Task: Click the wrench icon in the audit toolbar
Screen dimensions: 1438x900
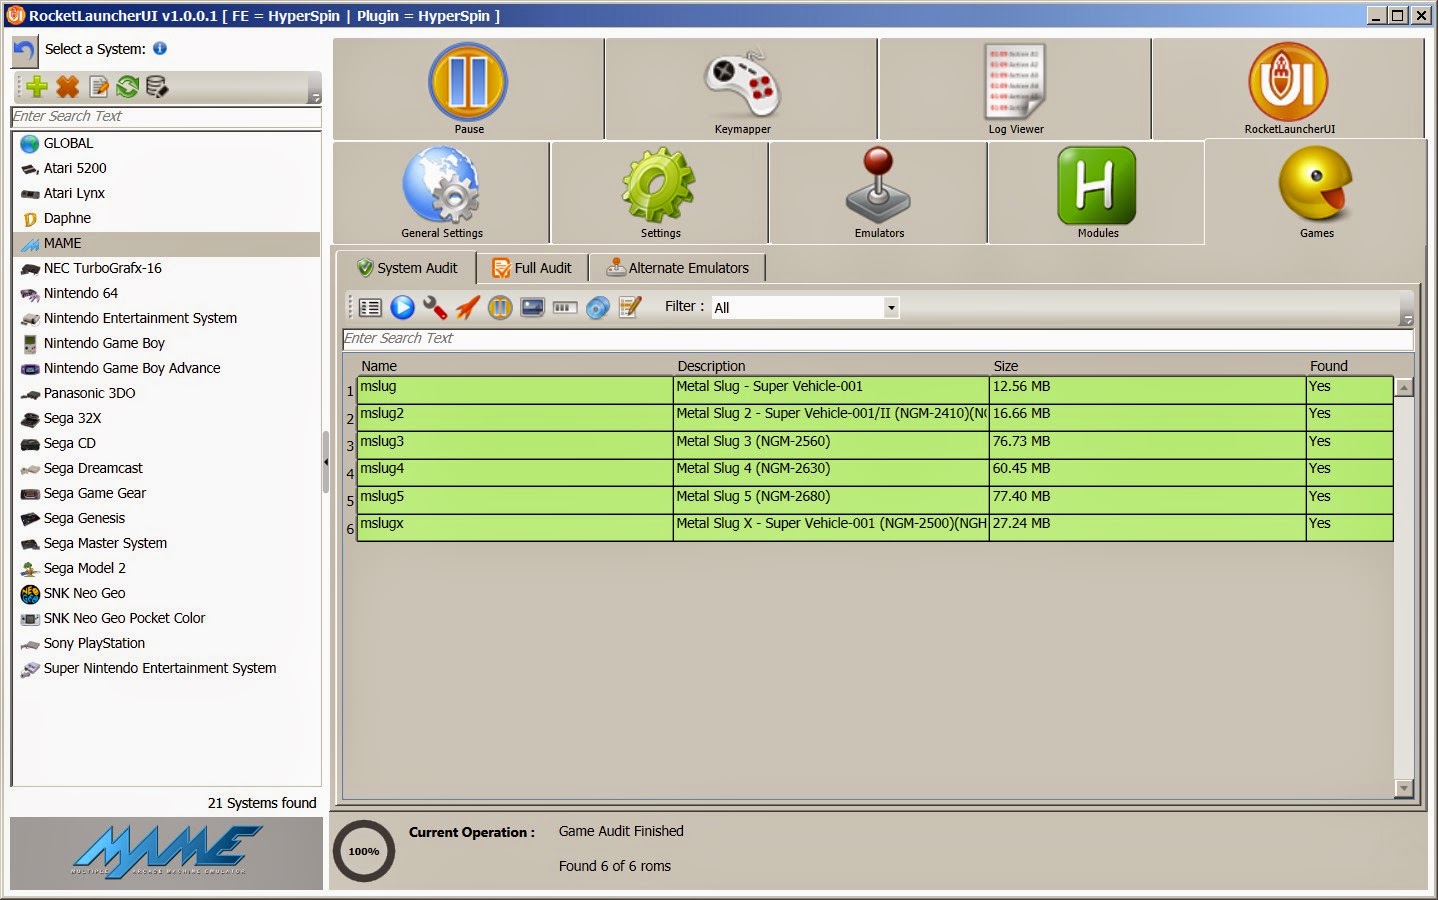Action: click(434, 308)
